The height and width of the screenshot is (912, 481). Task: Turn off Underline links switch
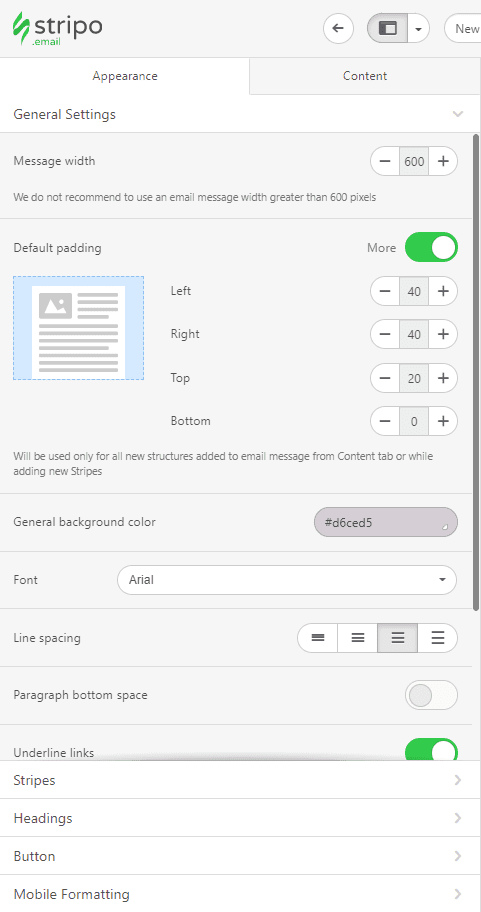(x=432, y=750)
